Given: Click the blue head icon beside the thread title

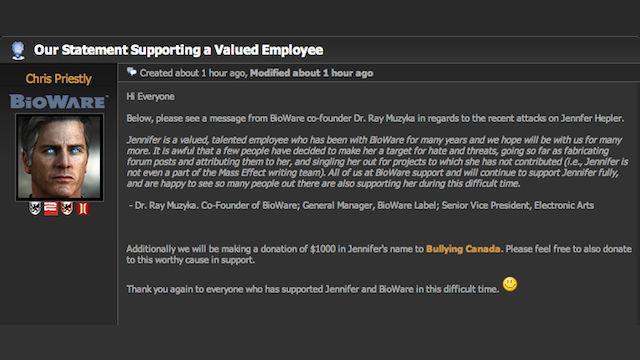Looking at the screenshot, I should (18, 50).
